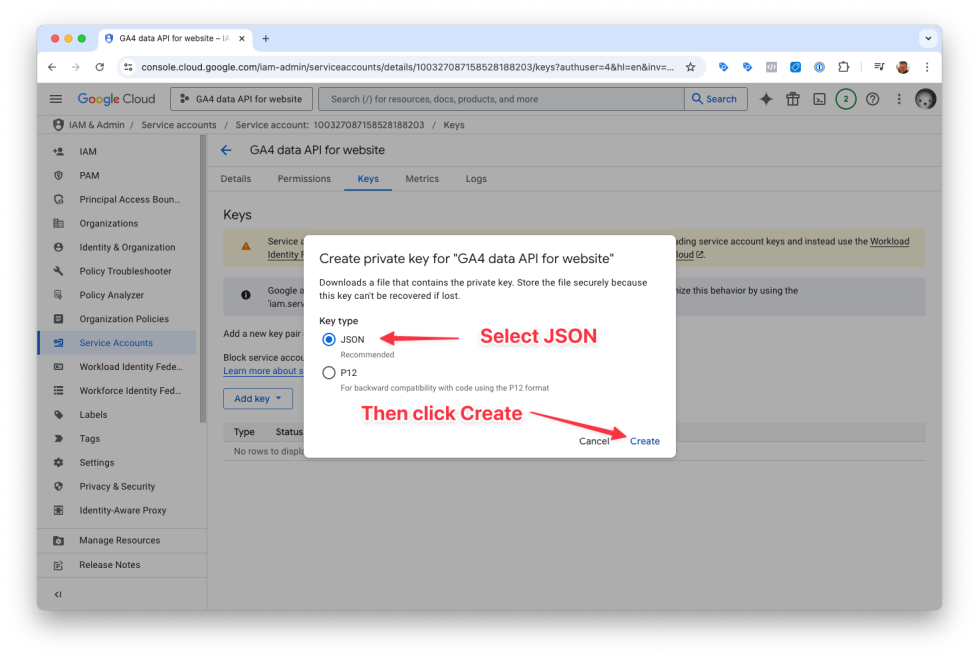Click the gift icon in top bar

pos(793,99)
